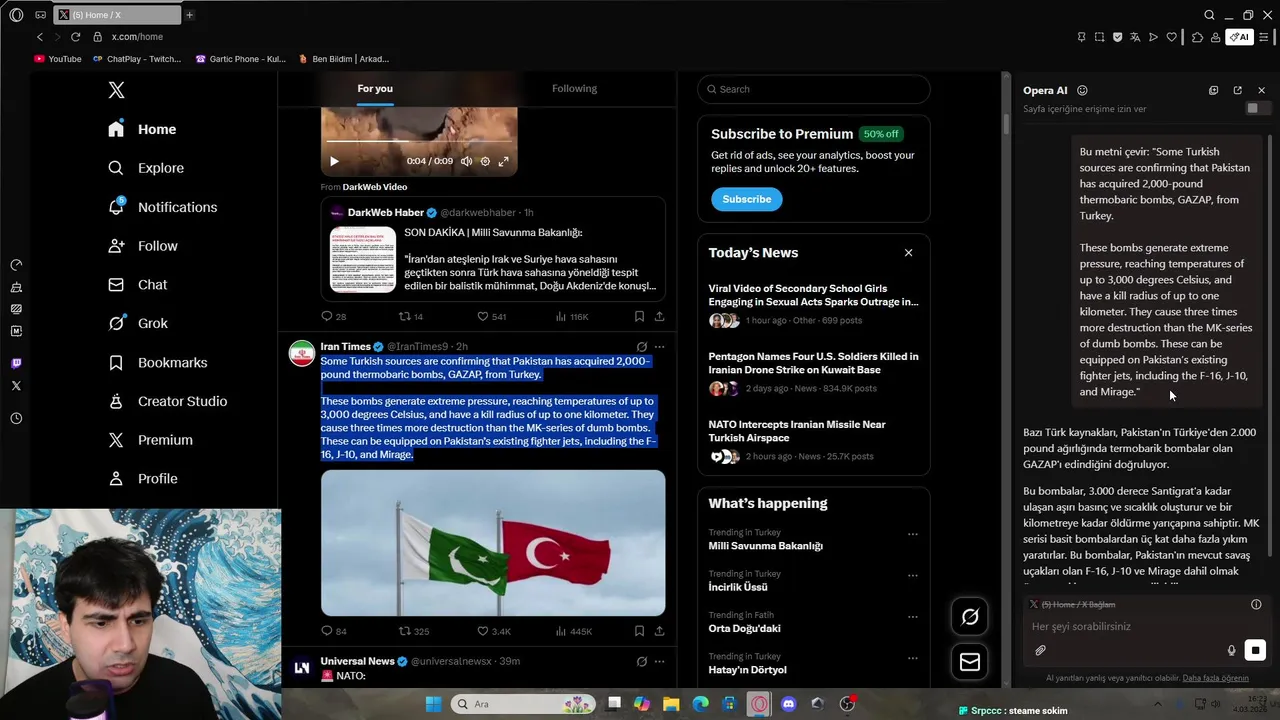Open the Gartic Phone bookmark
Viewport: 1280px width, 720px height.
point(240,59)
